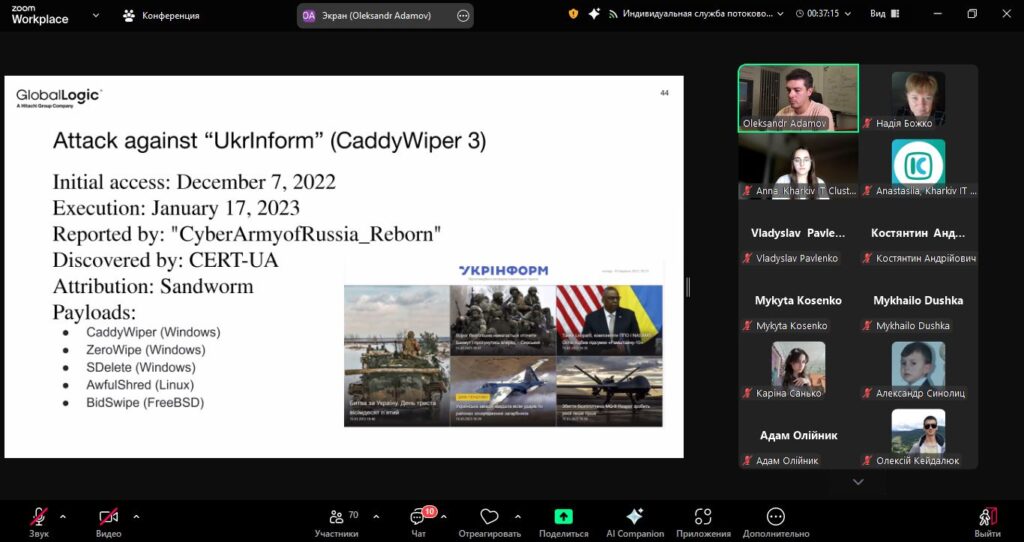Viewport: 1024px width, 542px height.
Task: Leave meeting with the Выйти button
Action: (x=987, y=522)
